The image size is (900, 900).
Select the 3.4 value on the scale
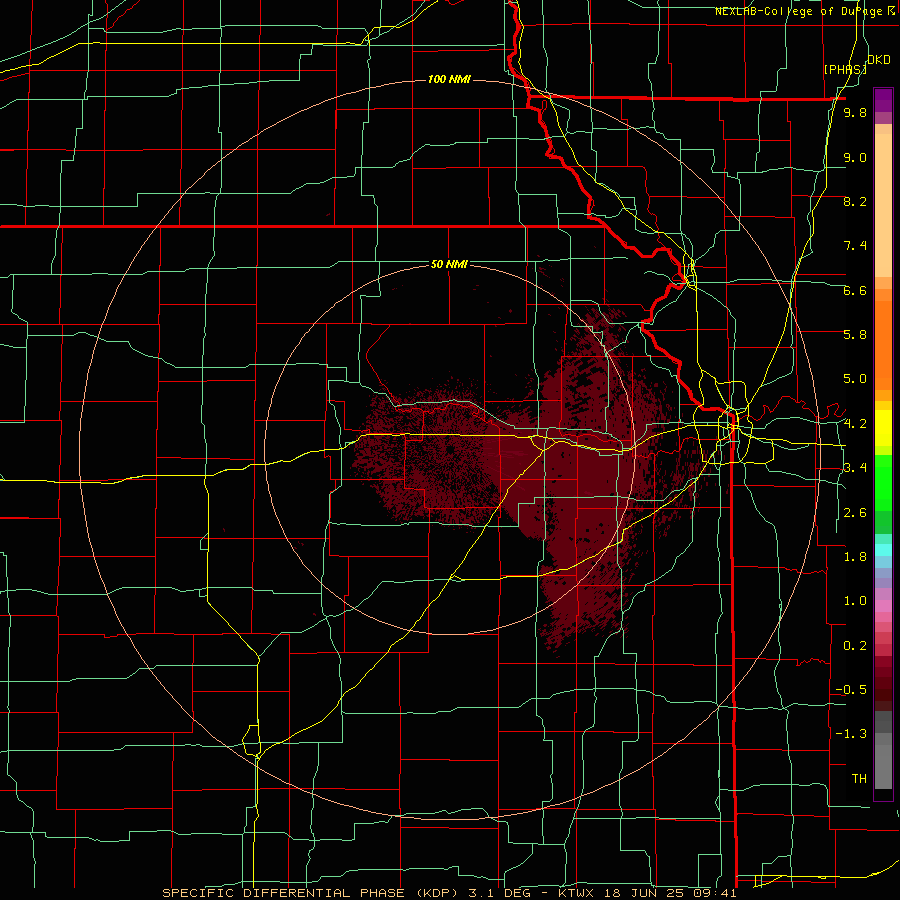[x=855, y=468]
